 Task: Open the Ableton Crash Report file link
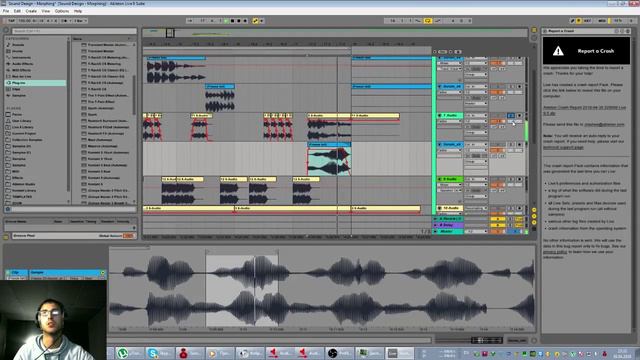click(584, 110)
